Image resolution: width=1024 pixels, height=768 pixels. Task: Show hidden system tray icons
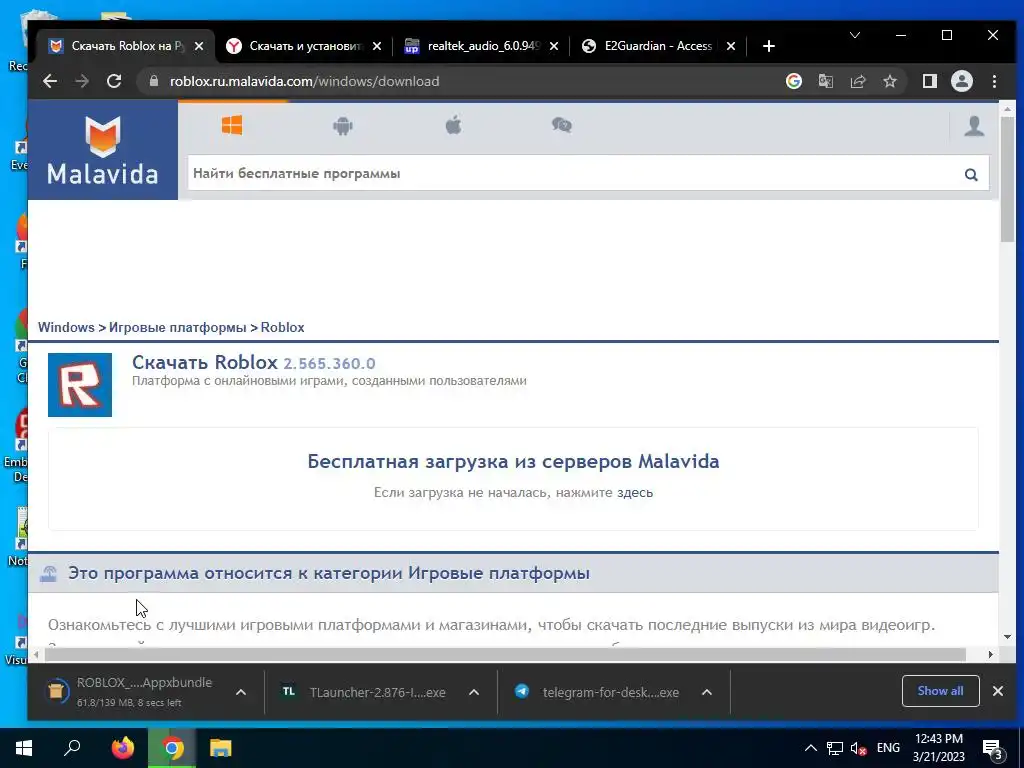pyautogui.click(x=810, y=748)
